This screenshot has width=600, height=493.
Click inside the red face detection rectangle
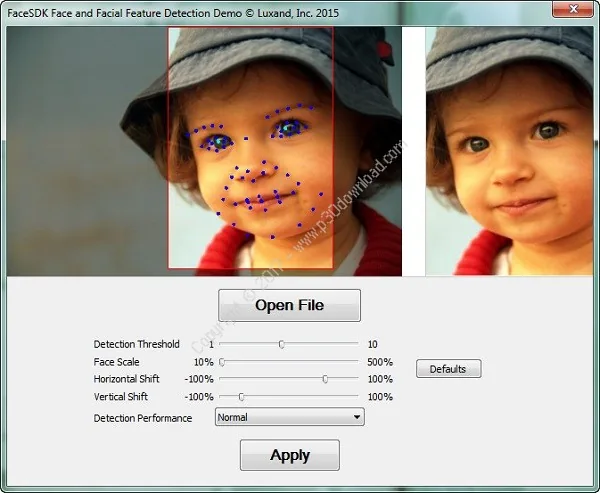pyautogui.click(x=251, y=148)
